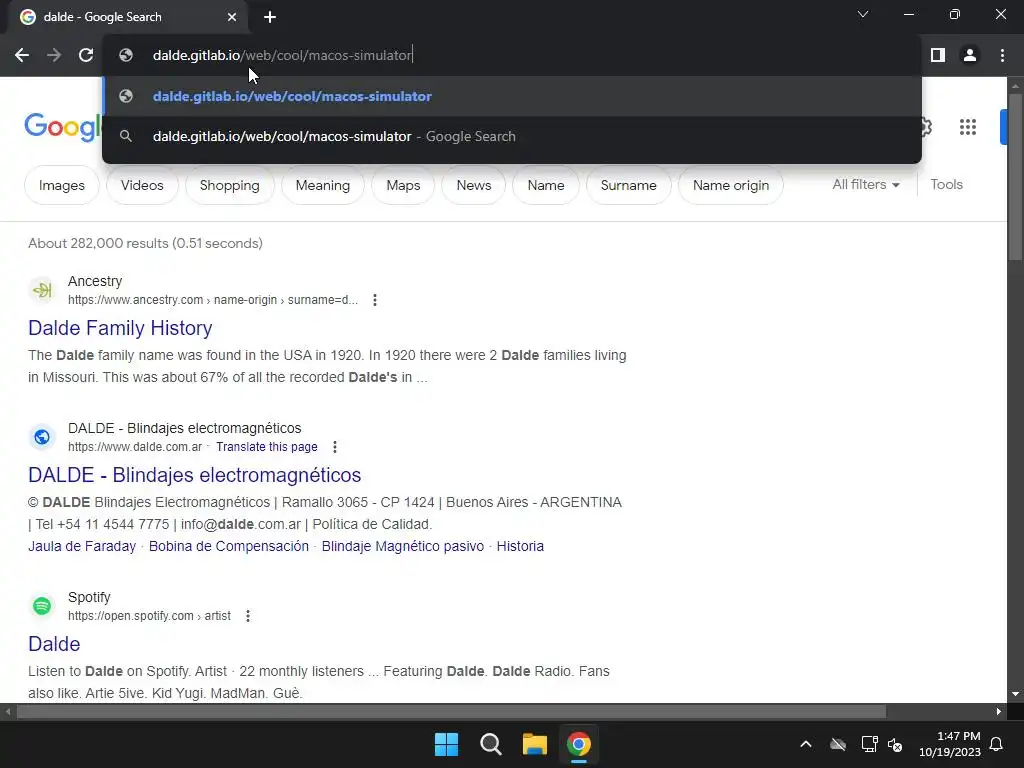This screenshot has width=1024, height=768.
Task: Click Translate this page link
Action: pos(266,447)
